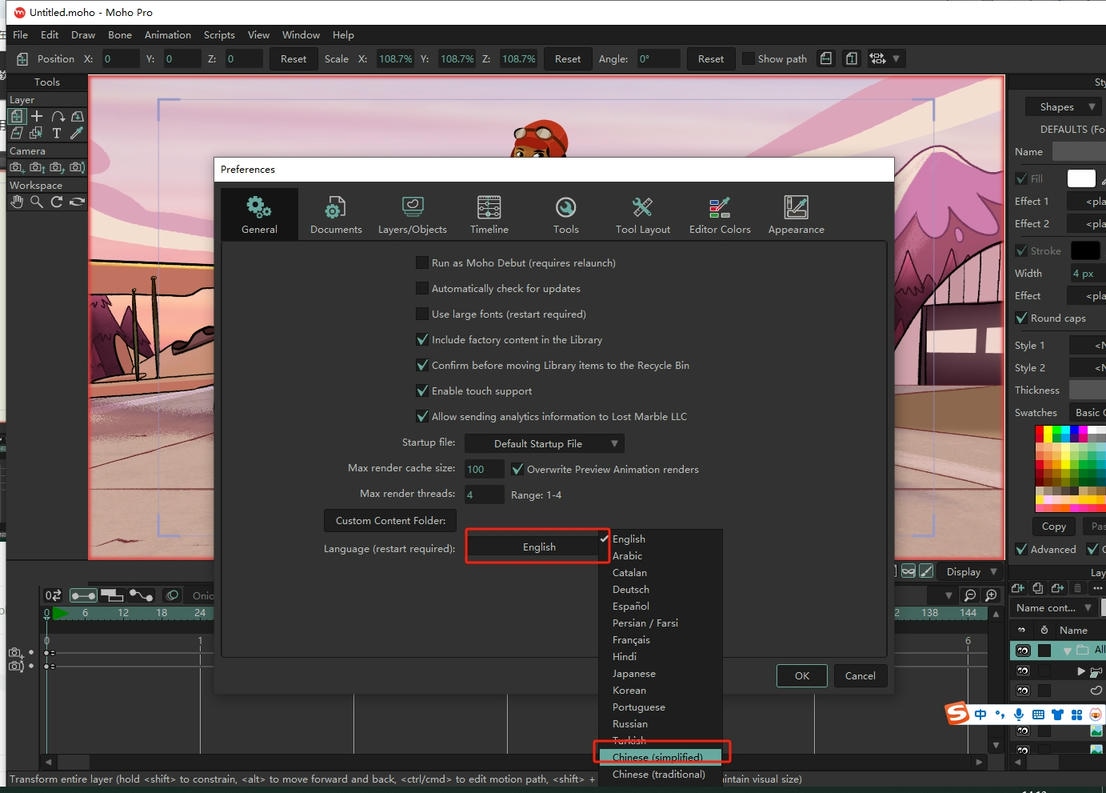Viewport: 1106px width, 793px height.
Task: Open the Scripts menu
Action: 219,35
